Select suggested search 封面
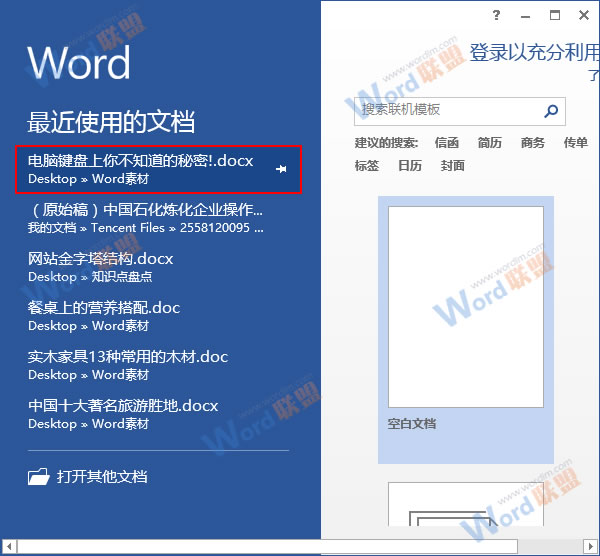 (x=453, y=166)
